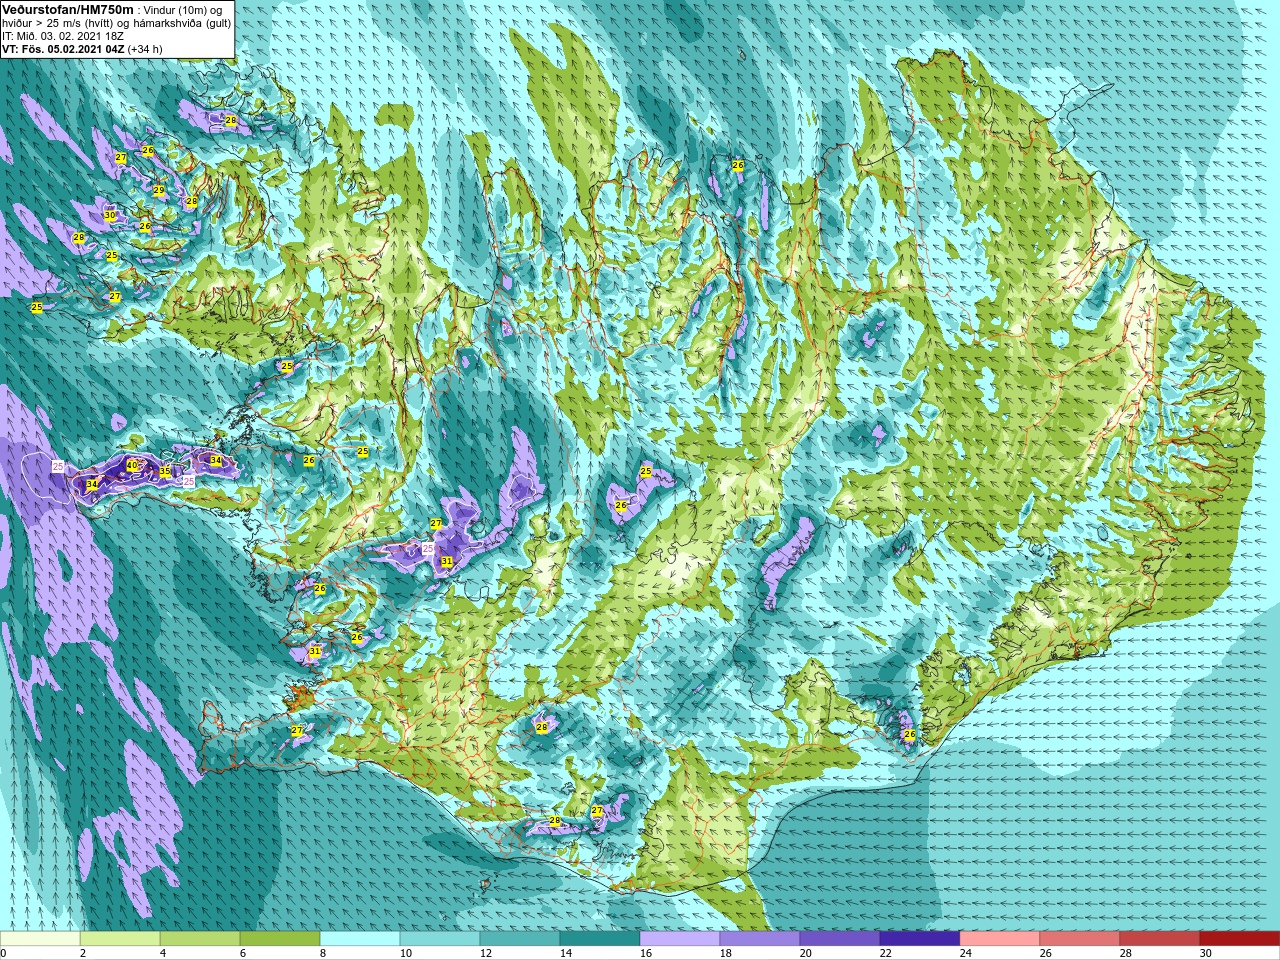Click the dark red legend swatch above 30 m/s

click(1240, 938)
